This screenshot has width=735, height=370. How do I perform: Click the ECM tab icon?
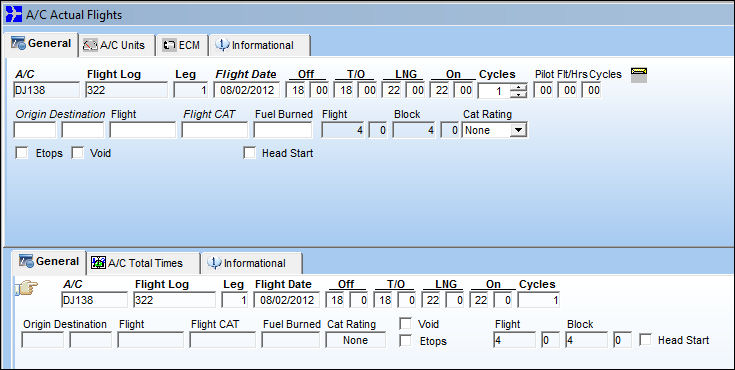[169, 45]
